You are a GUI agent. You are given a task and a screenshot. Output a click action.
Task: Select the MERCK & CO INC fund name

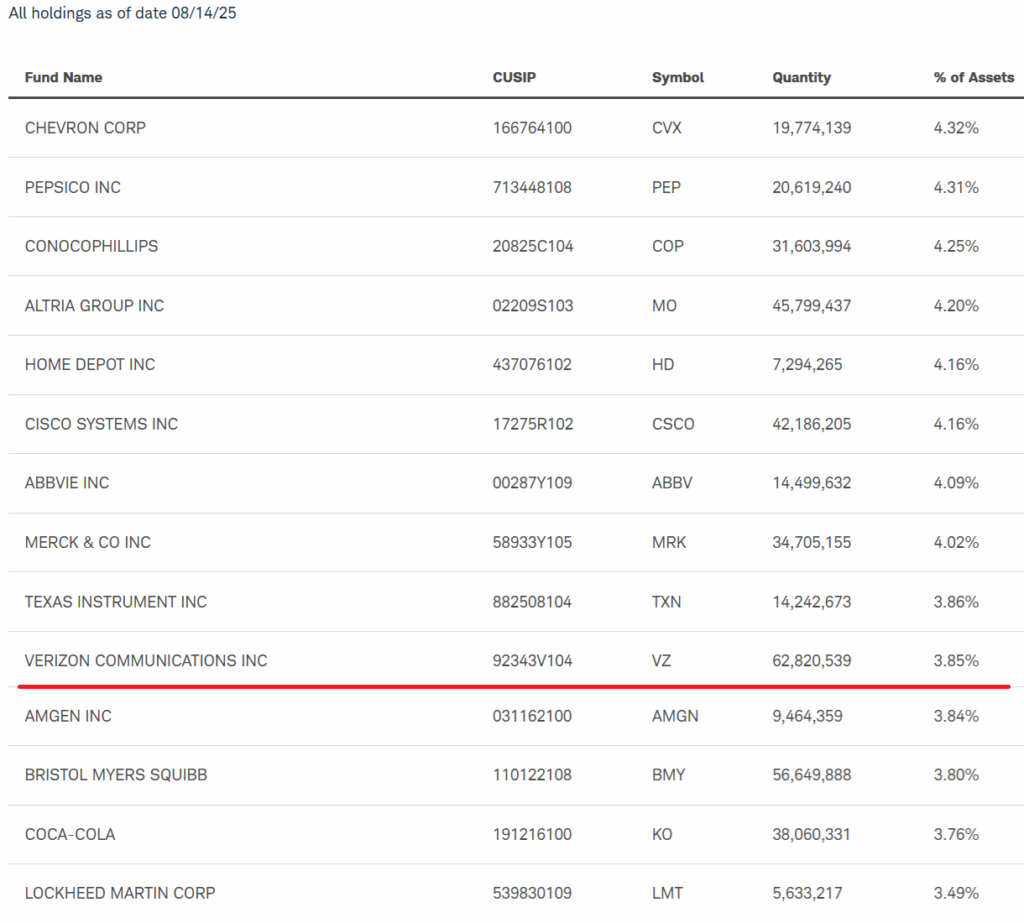(x=88, y=542)
